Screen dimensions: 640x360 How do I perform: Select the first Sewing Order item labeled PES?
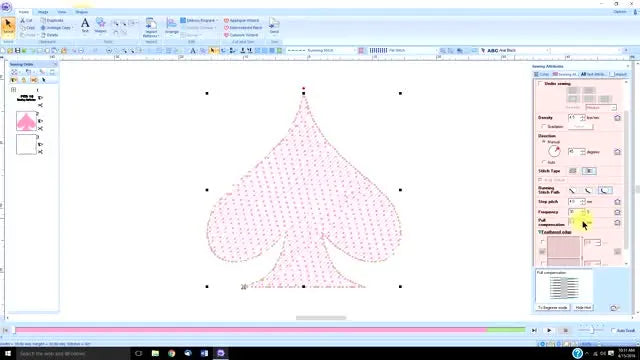point(26,98)
